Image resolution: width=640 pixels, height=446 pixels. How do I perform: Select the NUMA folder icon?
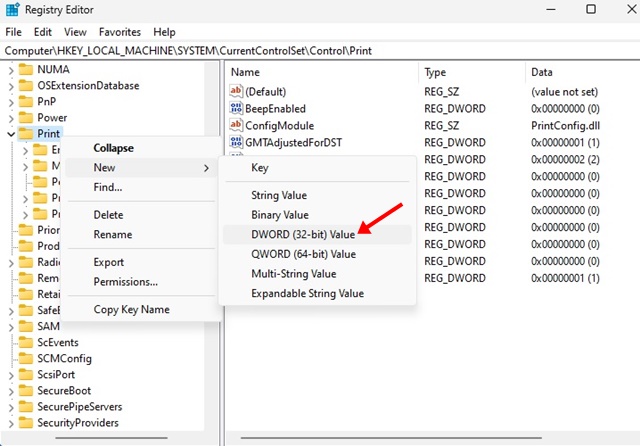[26, 69]
